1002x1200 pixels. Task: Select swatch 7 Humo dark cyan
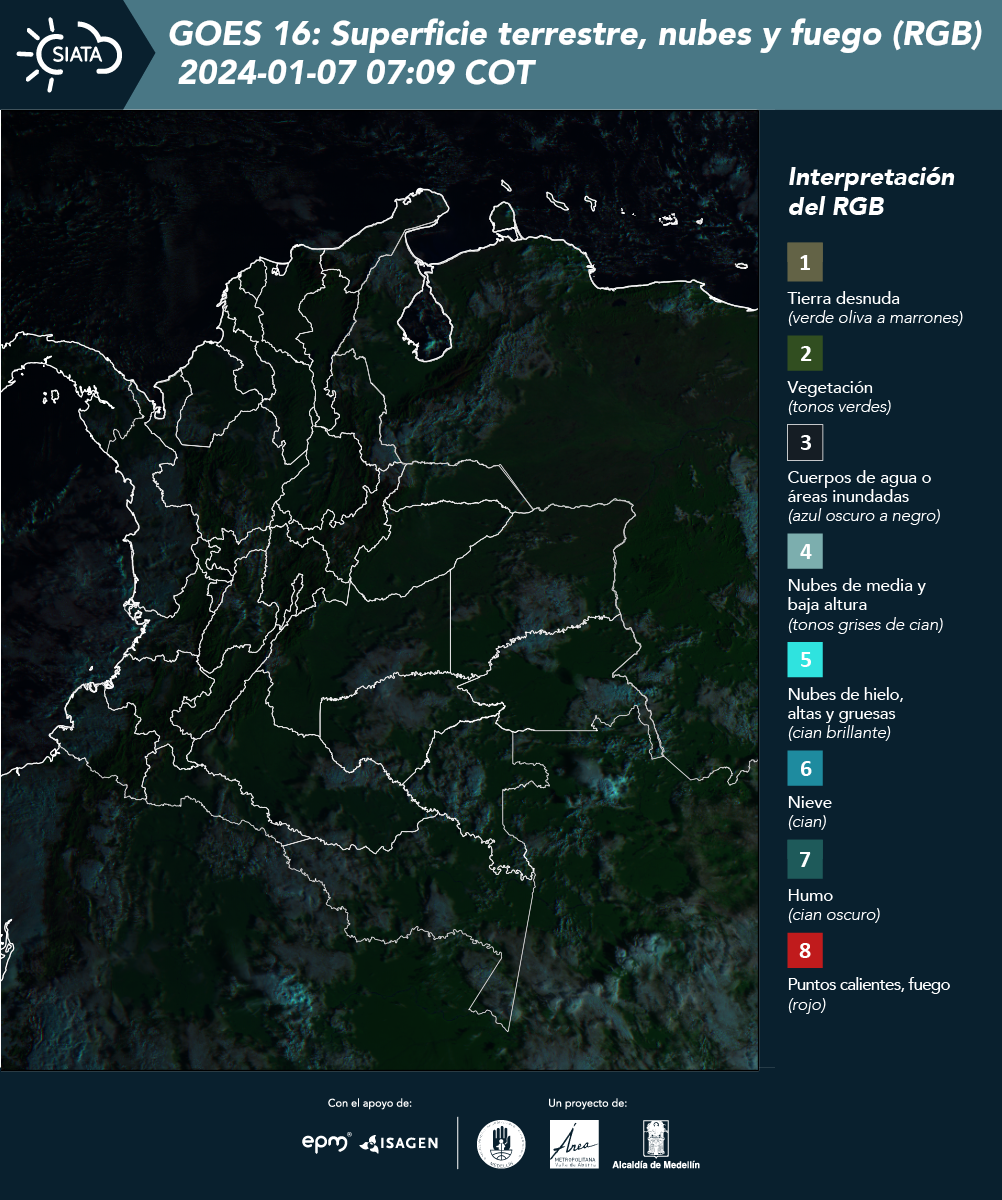[x=805, y=859]
